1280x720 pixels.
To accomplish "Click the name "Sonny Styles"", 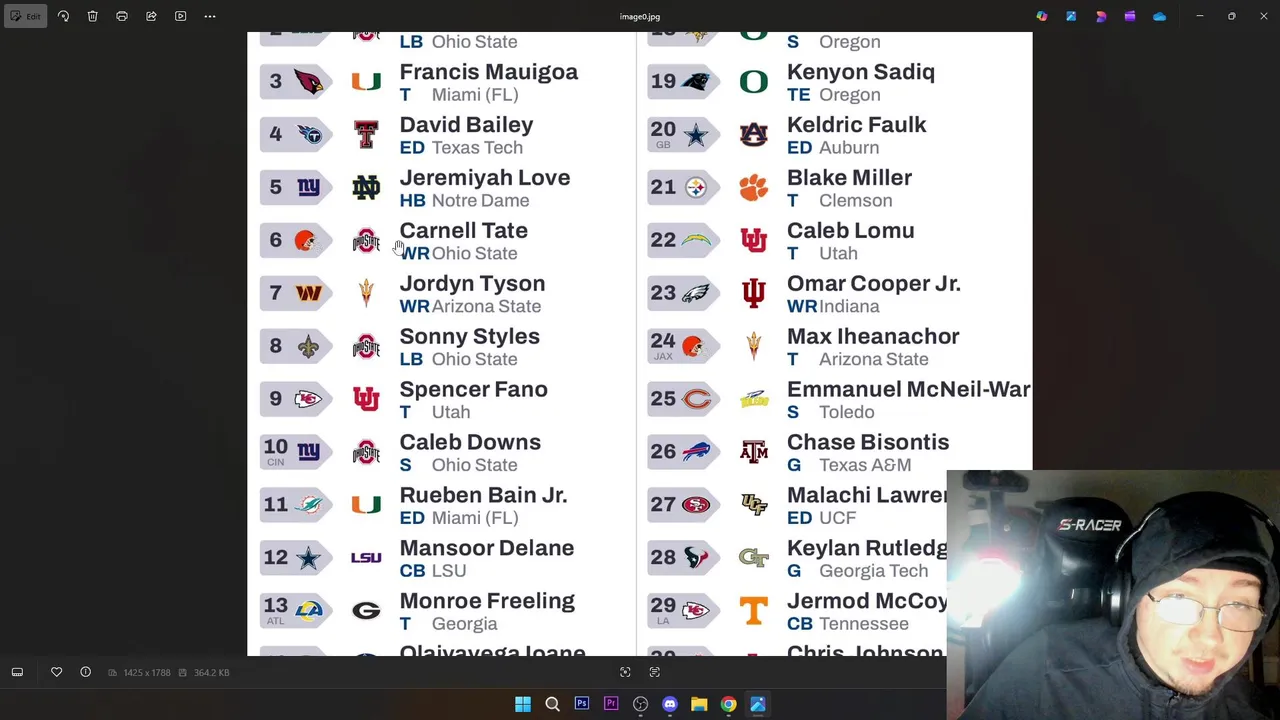I will (x=469, y=337).
